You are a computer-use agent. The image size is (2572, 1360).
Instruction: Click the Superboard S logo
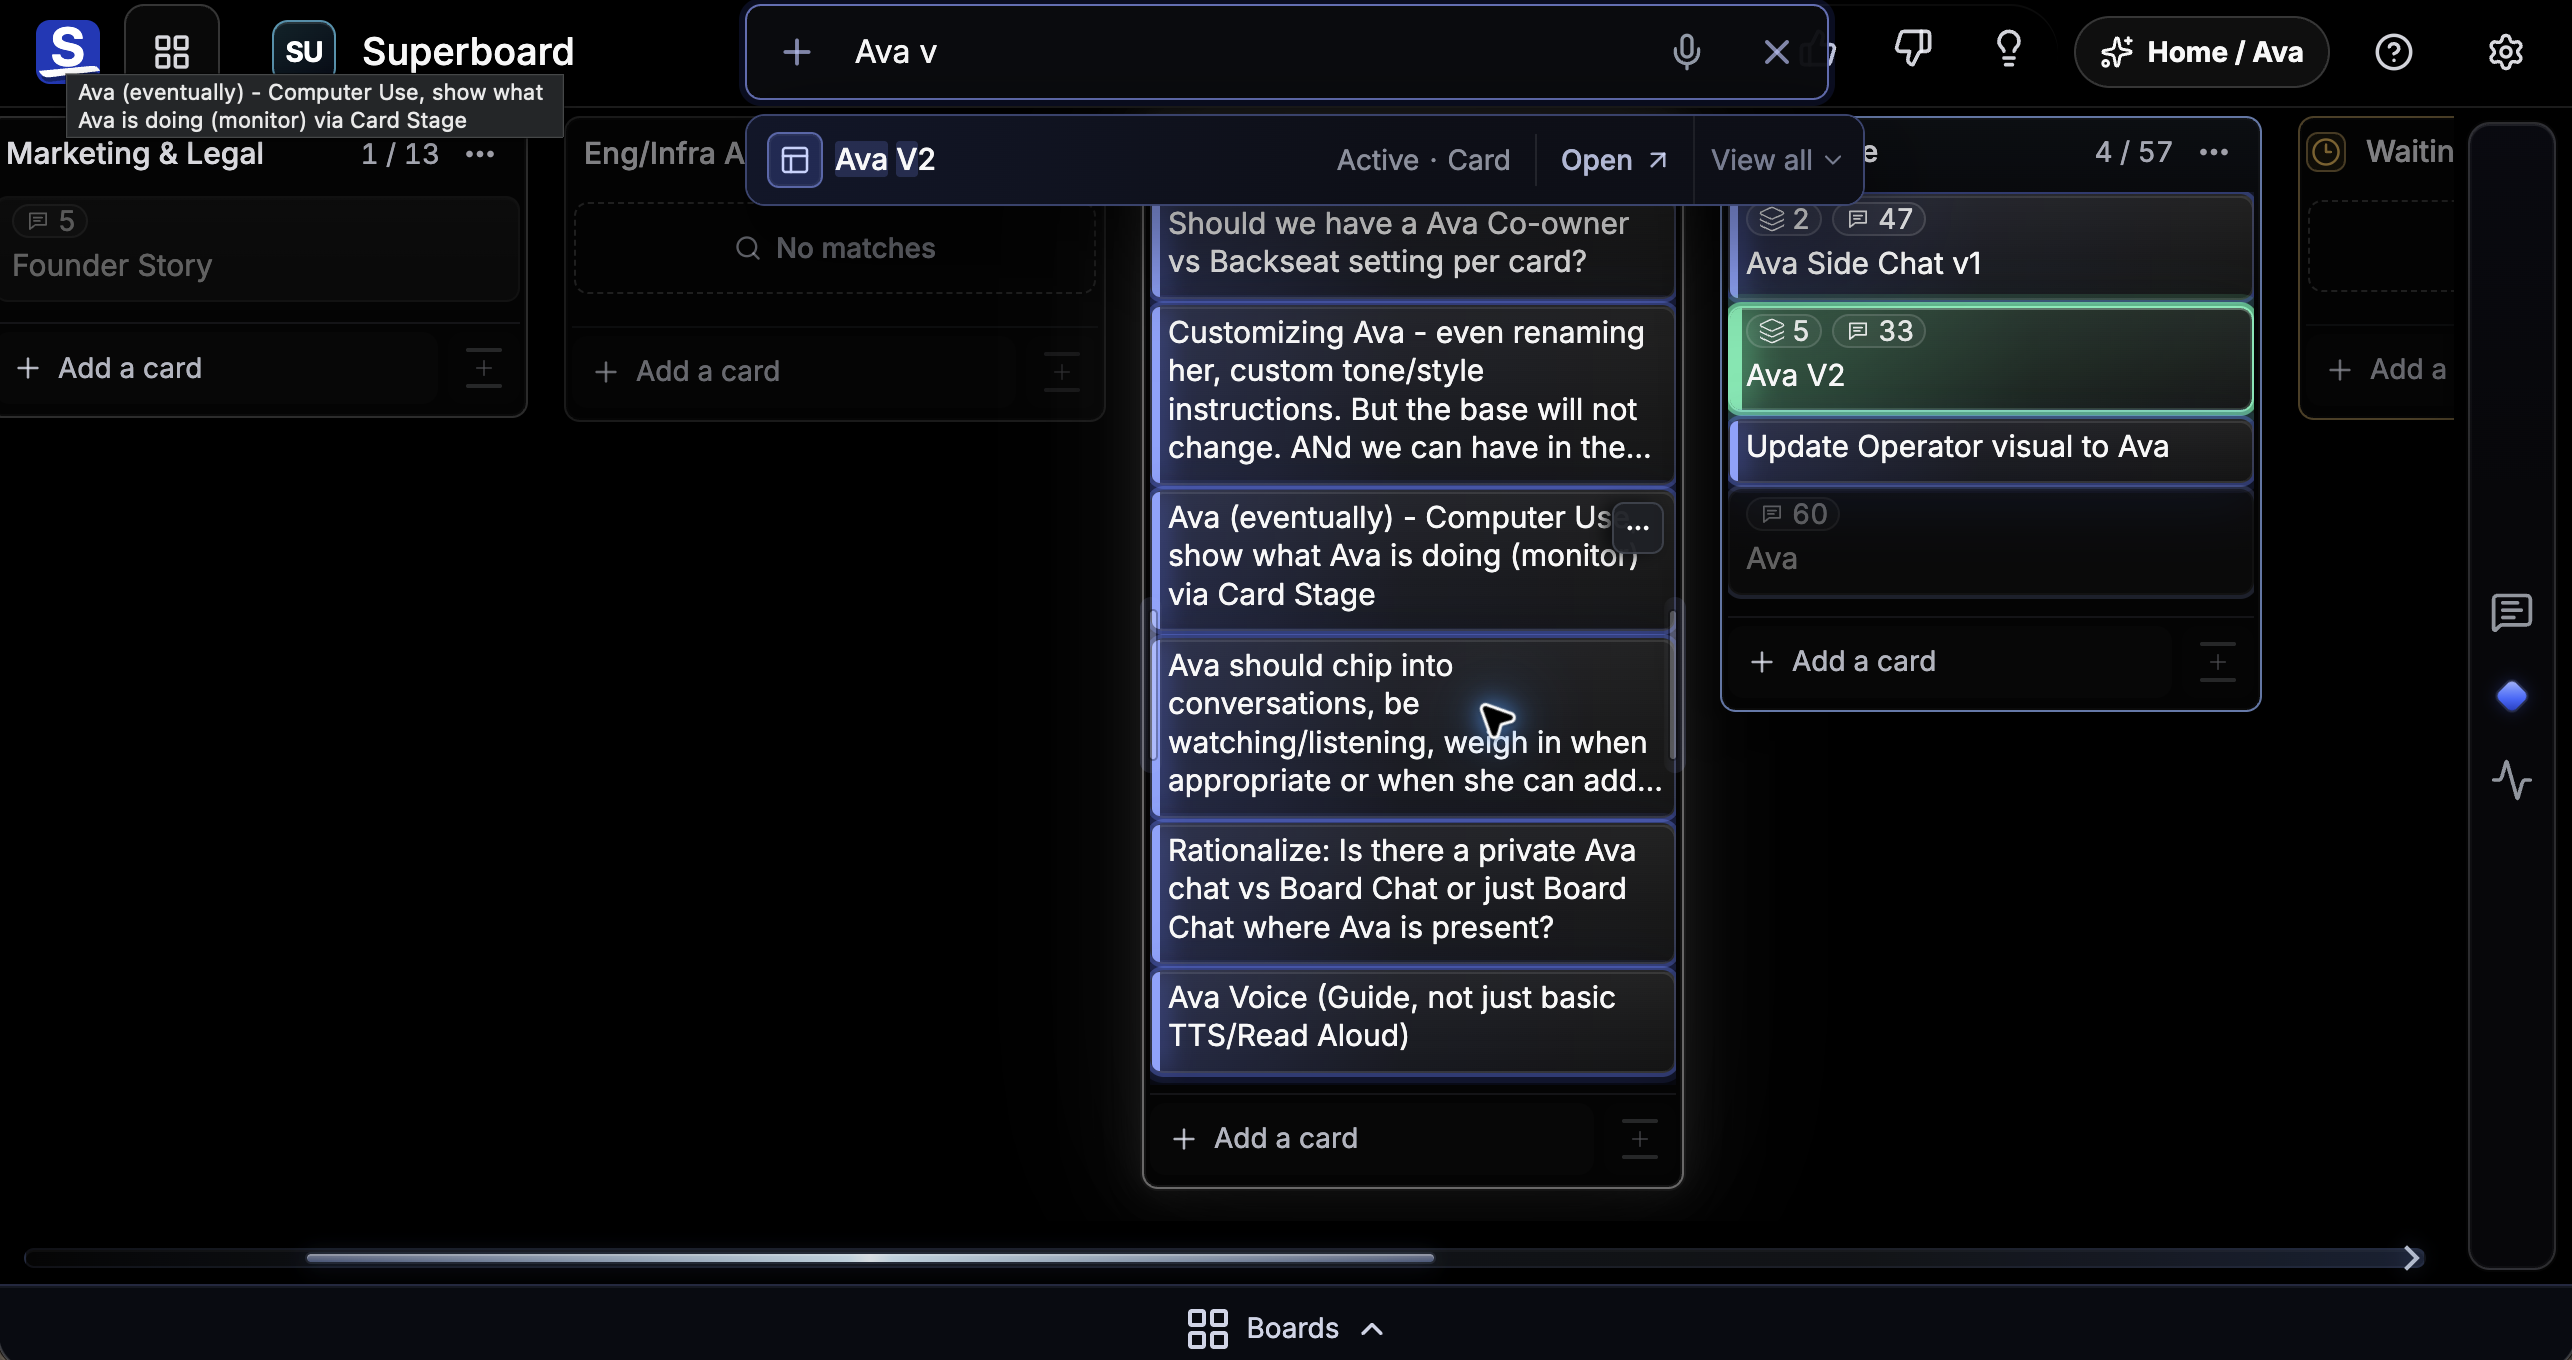[67, 50]
